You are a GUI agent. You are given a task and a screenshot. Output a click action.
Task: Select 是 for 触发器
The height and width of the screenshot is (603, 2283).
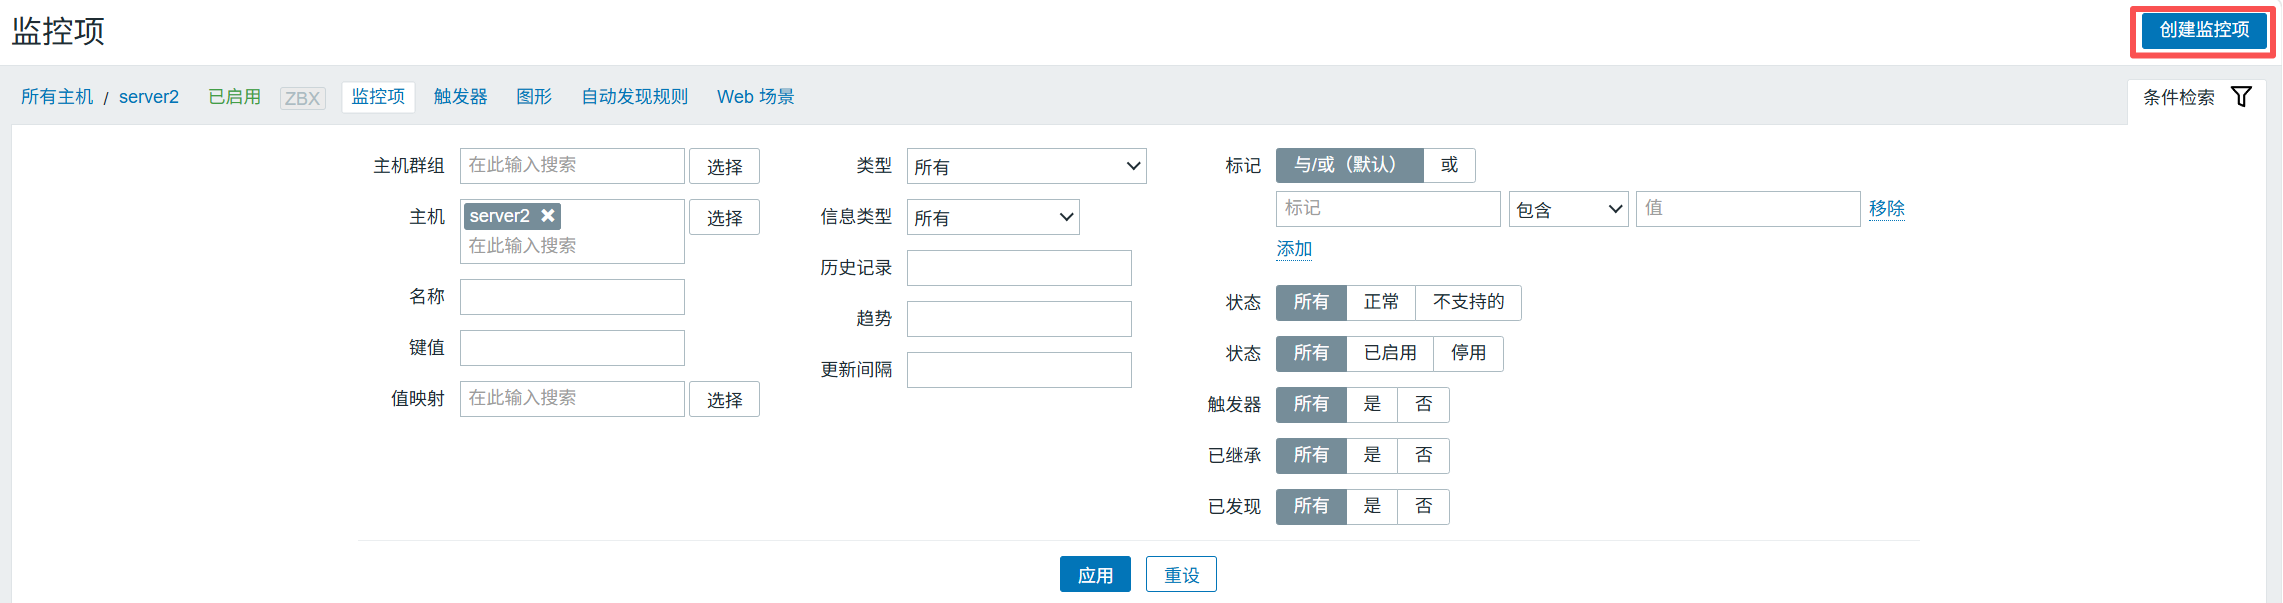1372,404
